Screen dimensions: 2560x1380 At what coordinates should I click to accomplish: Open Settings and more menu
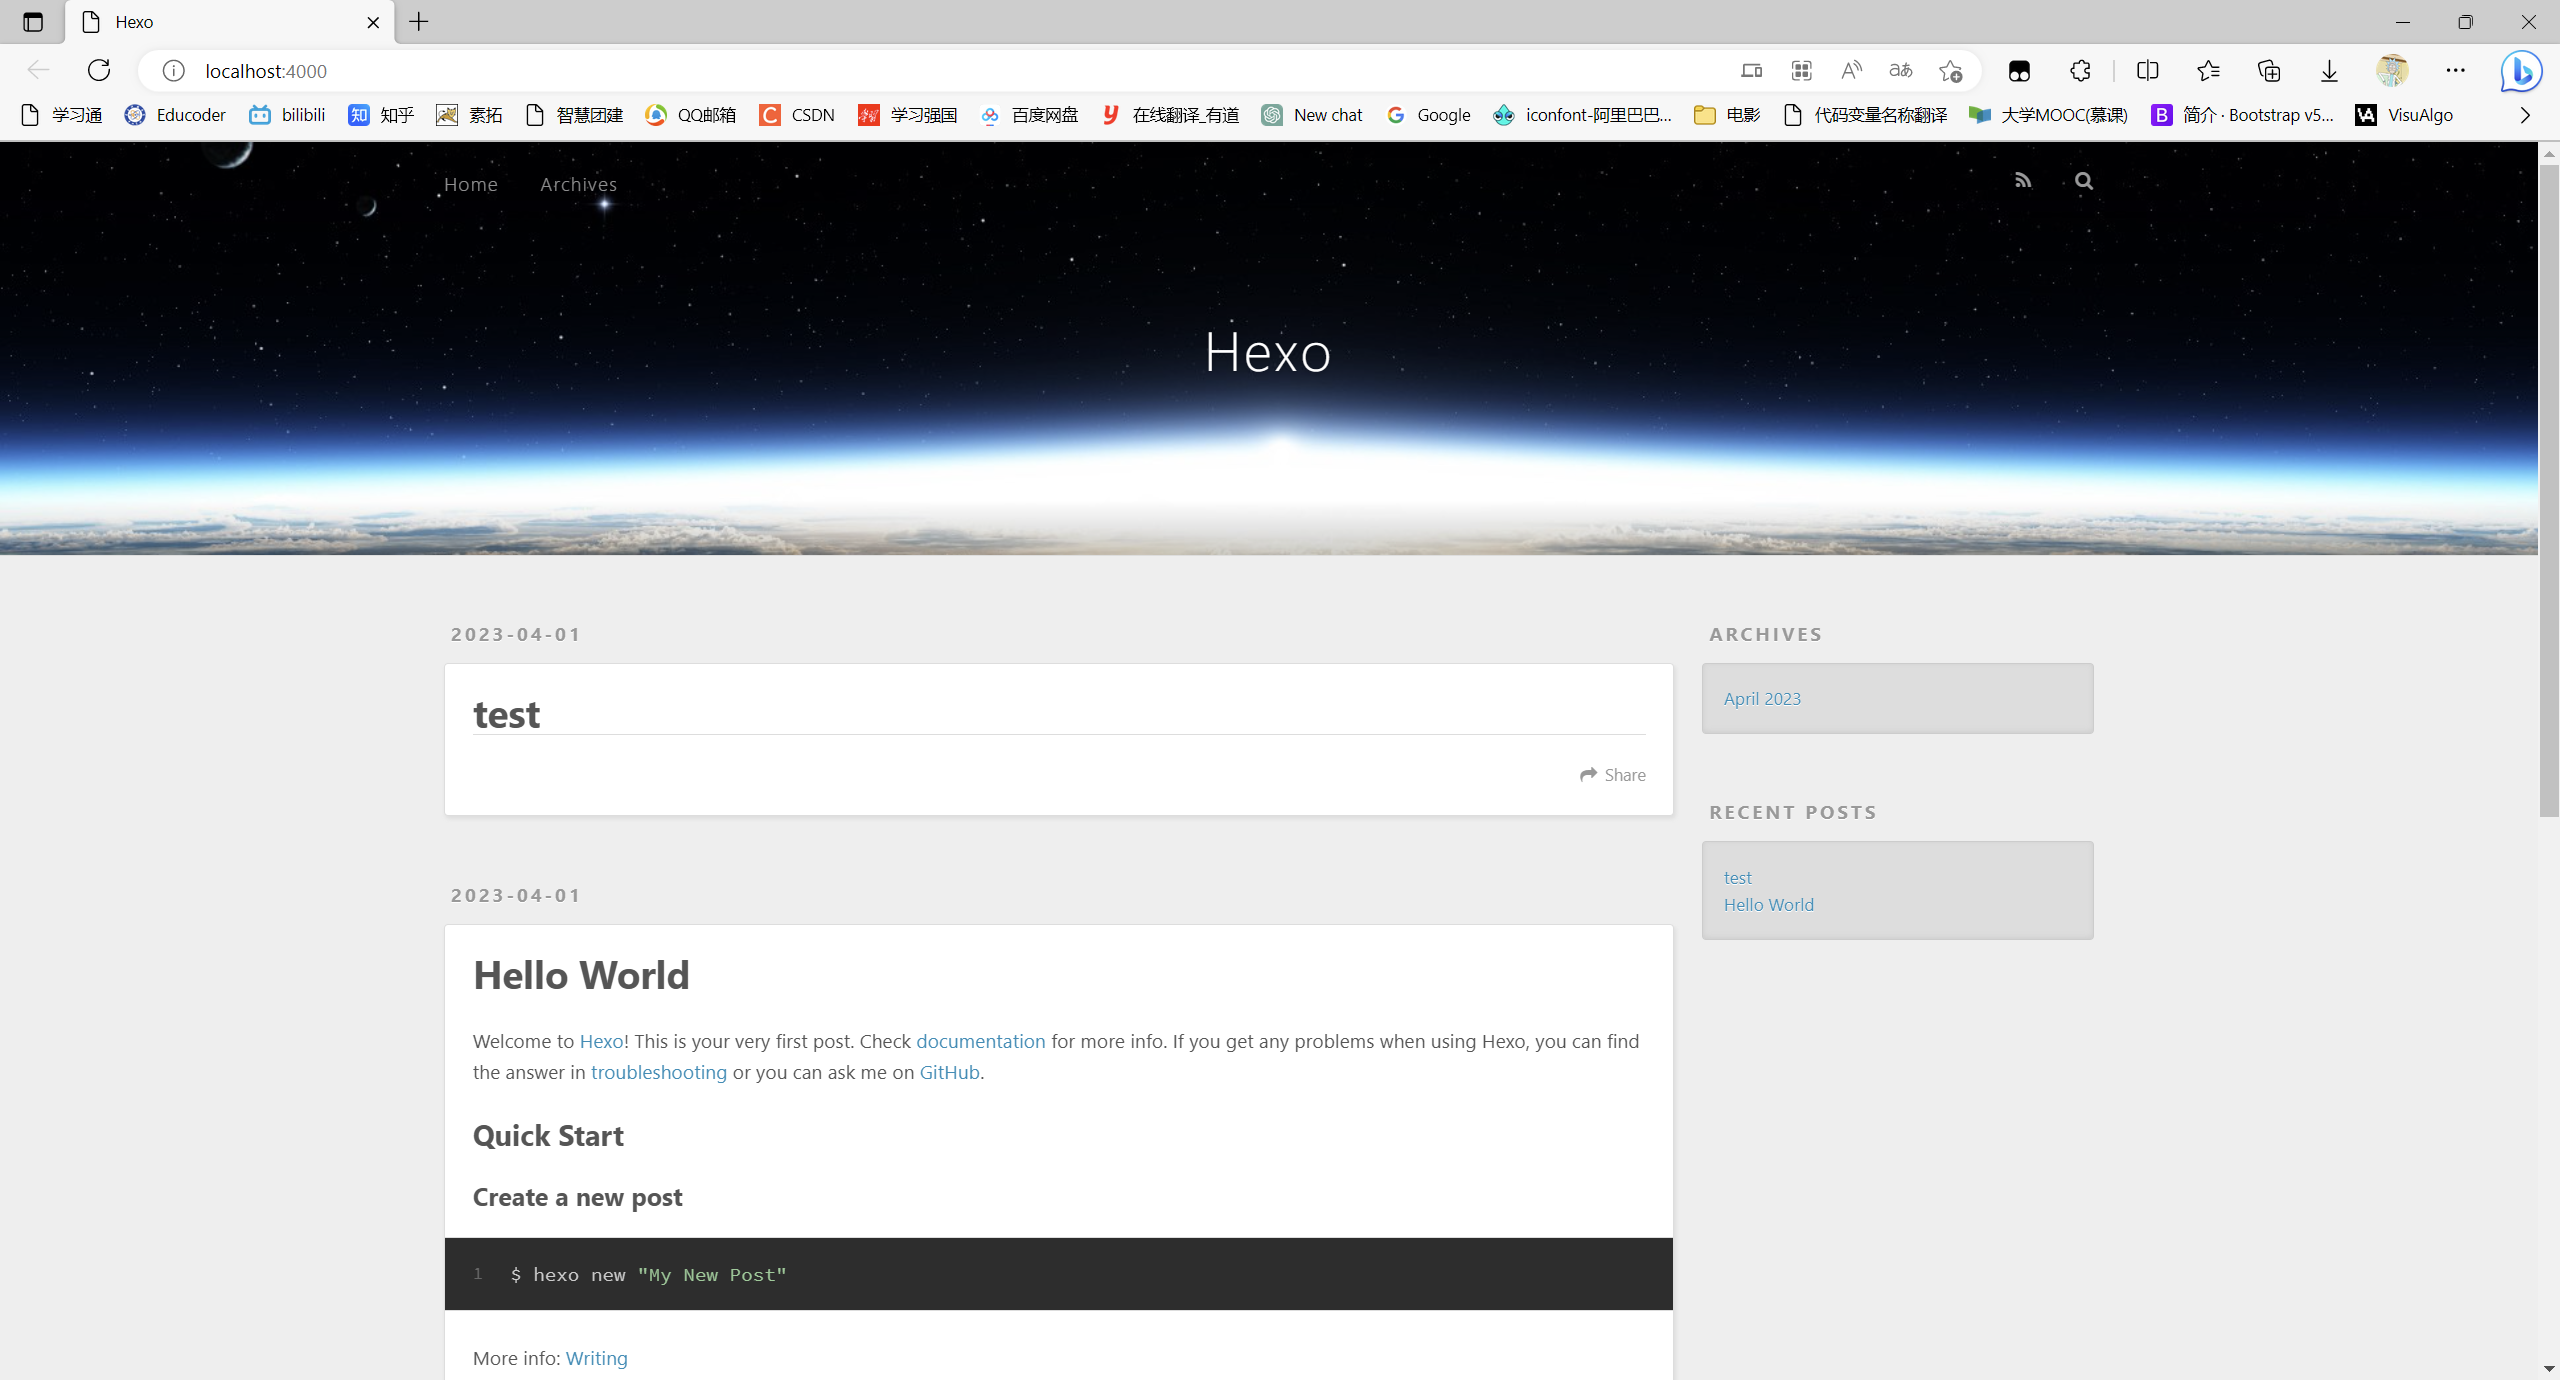2455,71
